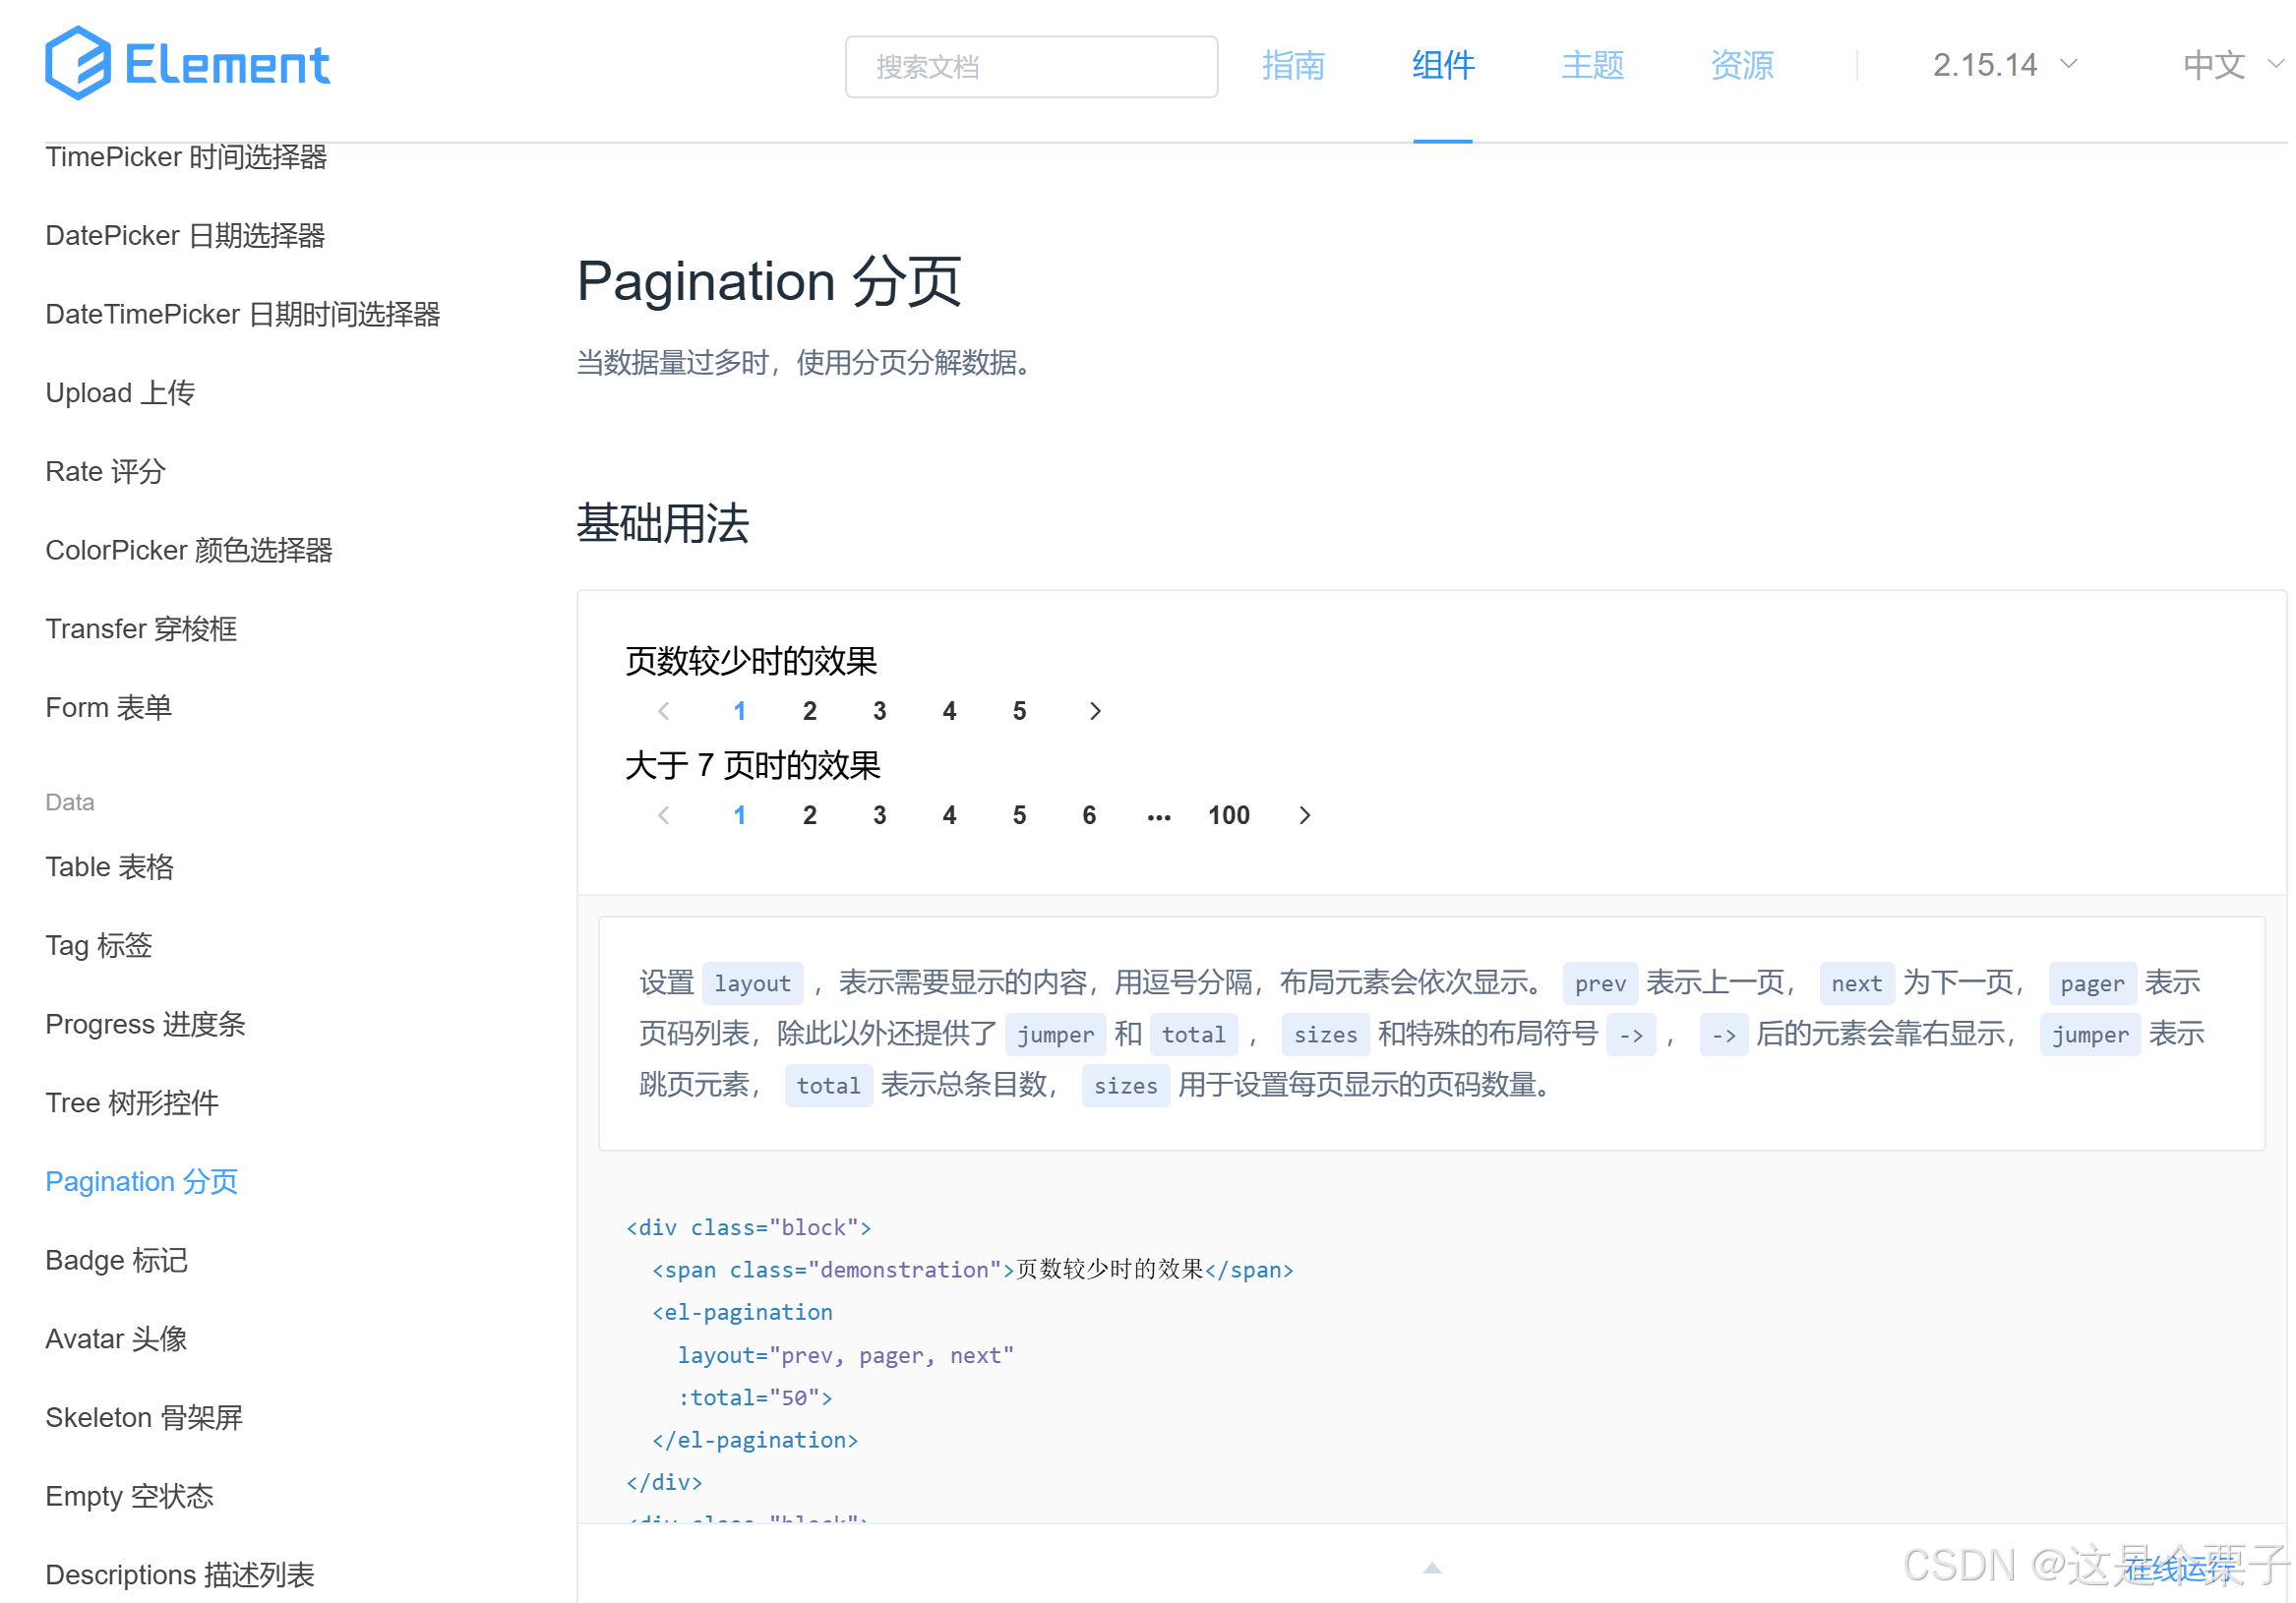Focus the 搜索文档 search field

pos(1032,67)
